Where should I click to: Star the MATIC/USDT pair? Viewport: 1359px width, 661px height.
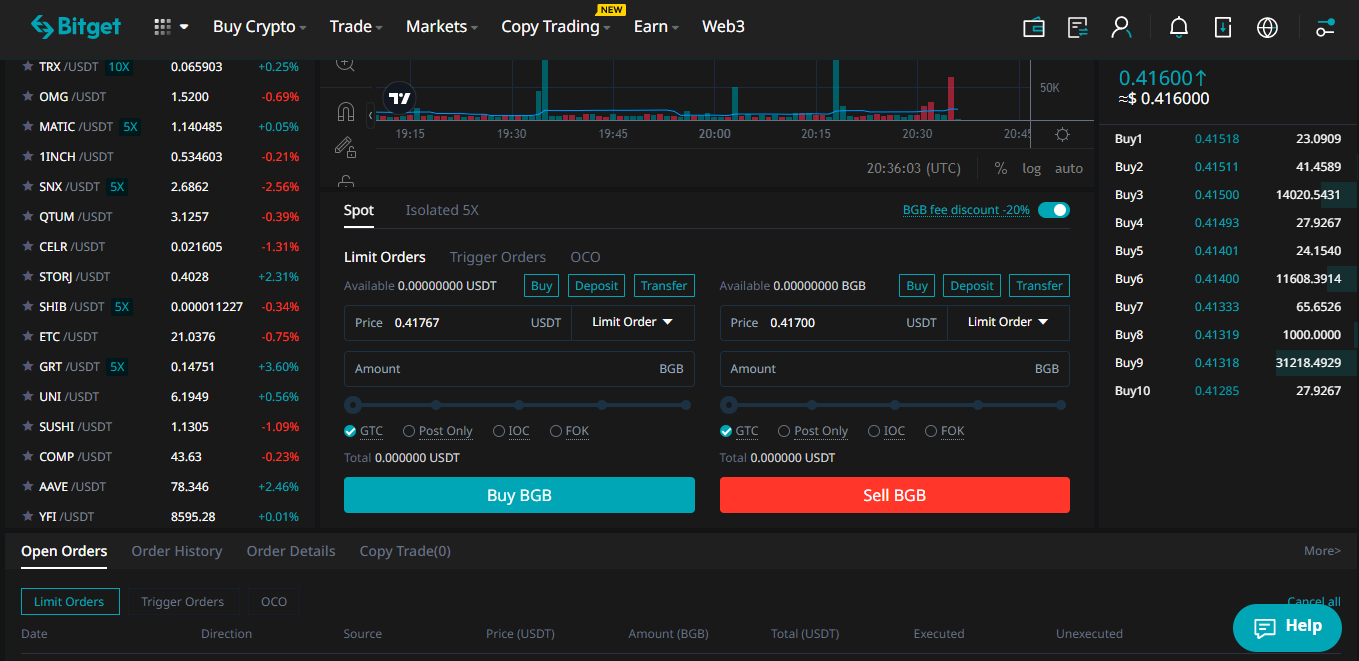(x=28, y=127)
